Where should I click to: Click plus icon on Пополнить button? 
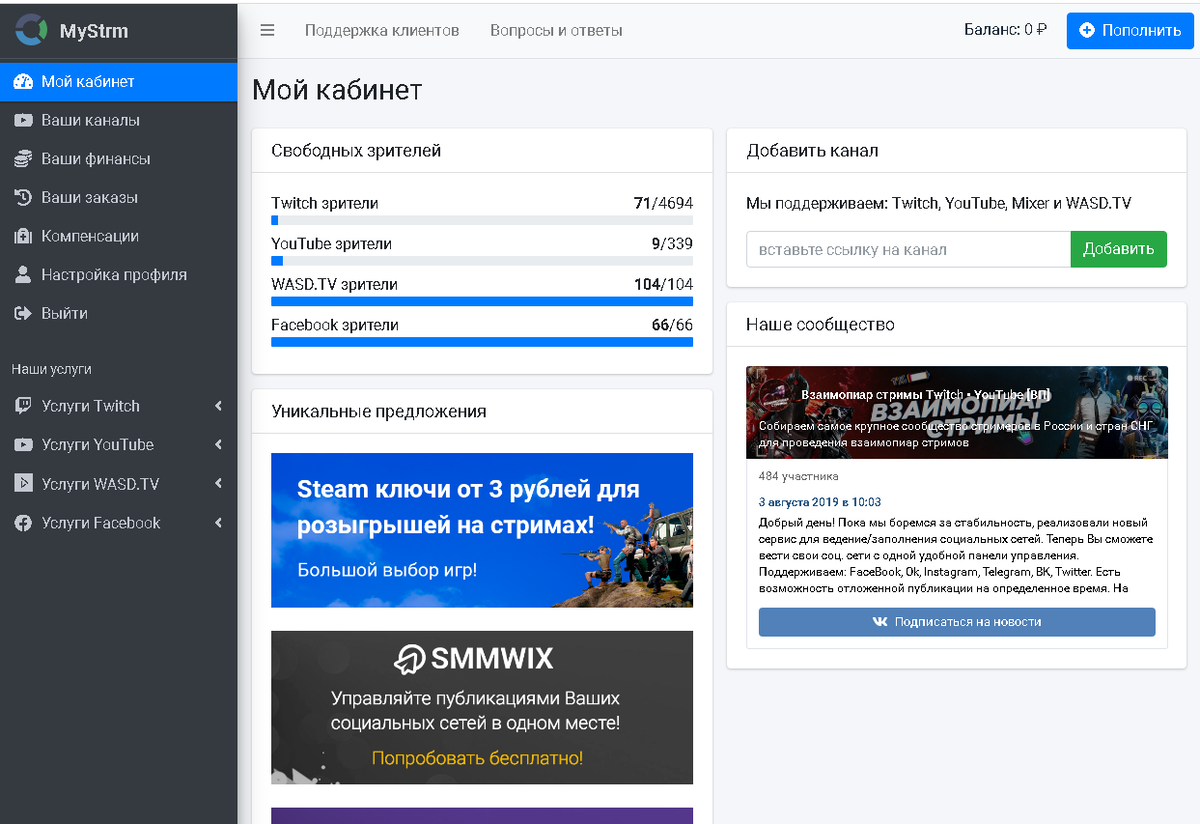point(1087,30)
